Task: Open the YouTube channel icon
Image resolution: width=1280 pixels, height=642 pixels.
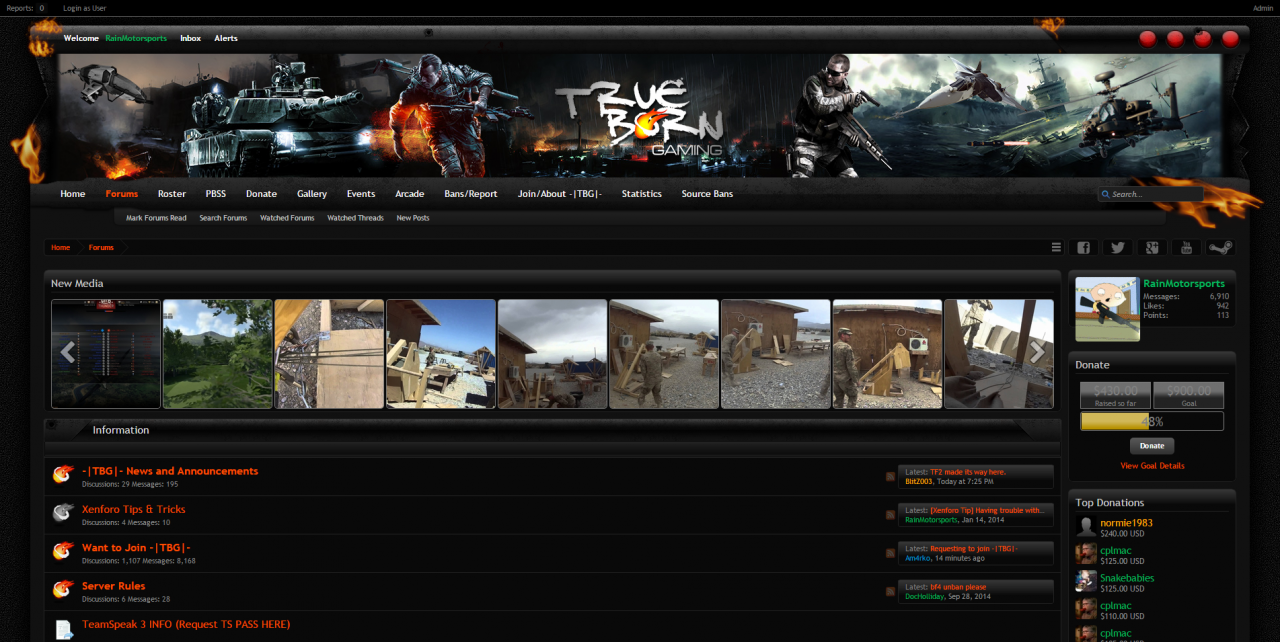Action: (x=1186, y=248)
